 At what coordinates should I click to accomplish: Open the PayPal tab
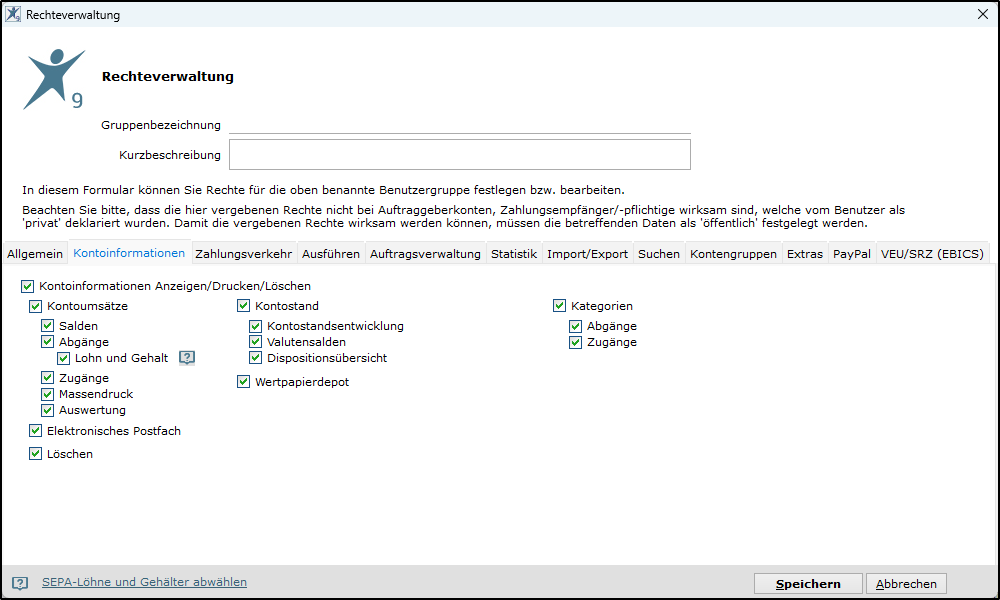pyautogui.click(x=852, y=254)
